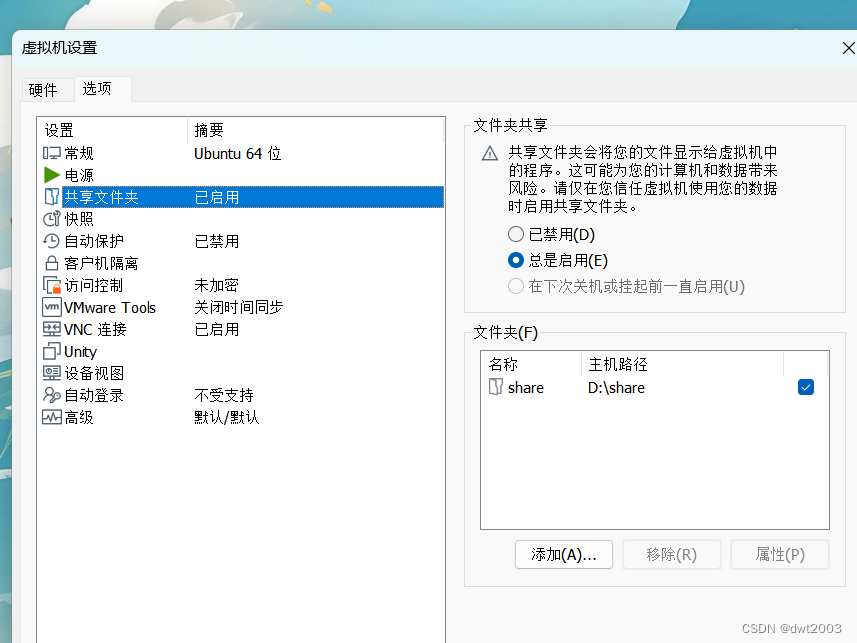Switch to the 硬件 tab
Viewport: 857px width, 643px height.
[43, 90]
